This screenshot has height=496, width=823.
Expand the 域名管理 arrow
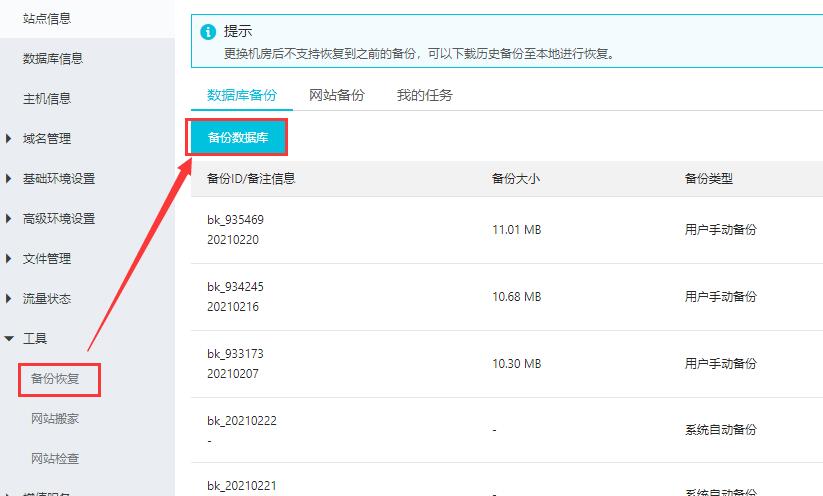pyautogui.click(x=8, y=139)
